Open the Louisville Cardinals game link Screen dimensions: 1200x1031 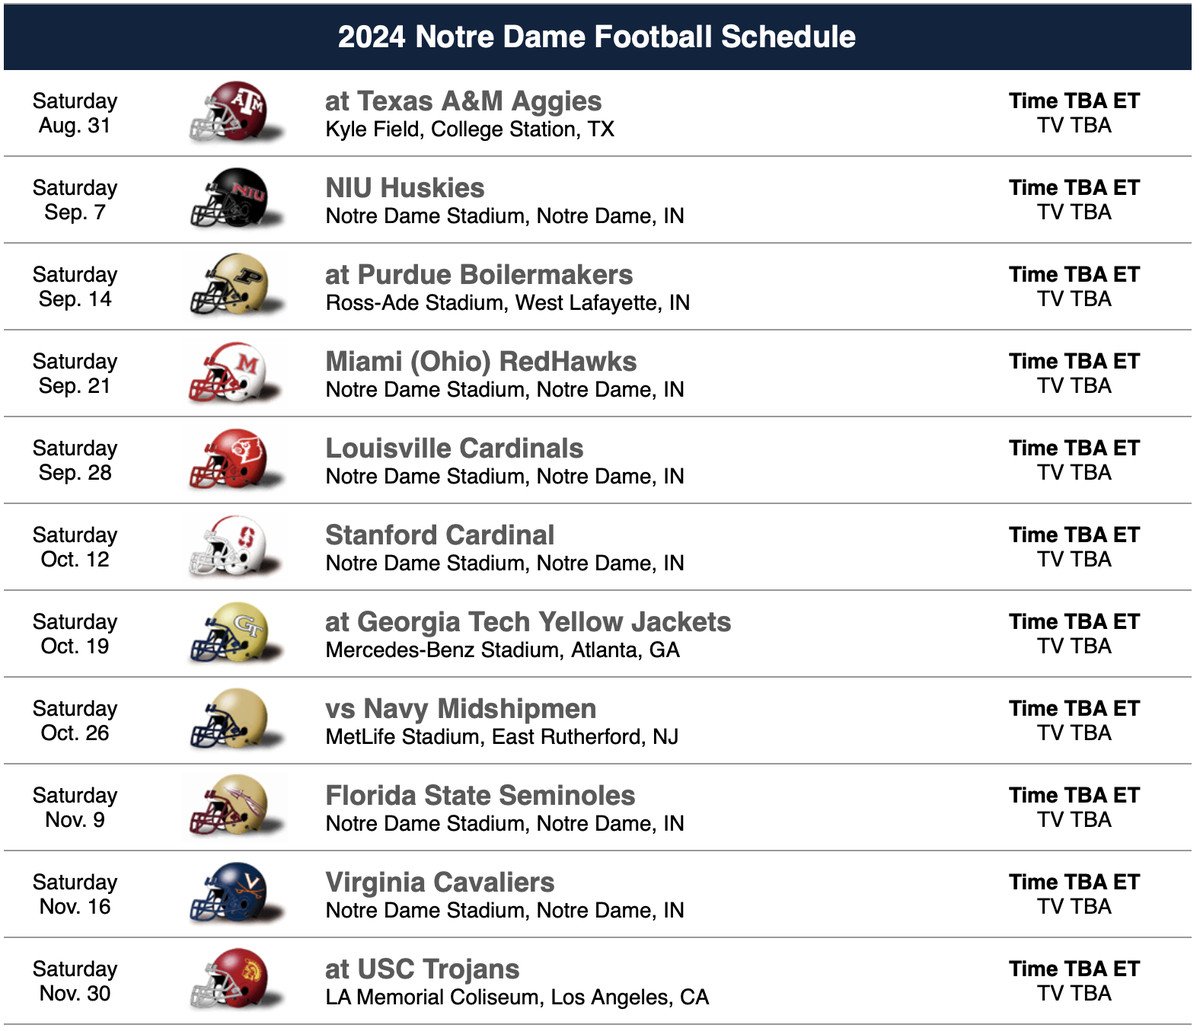tap(455, 449)
